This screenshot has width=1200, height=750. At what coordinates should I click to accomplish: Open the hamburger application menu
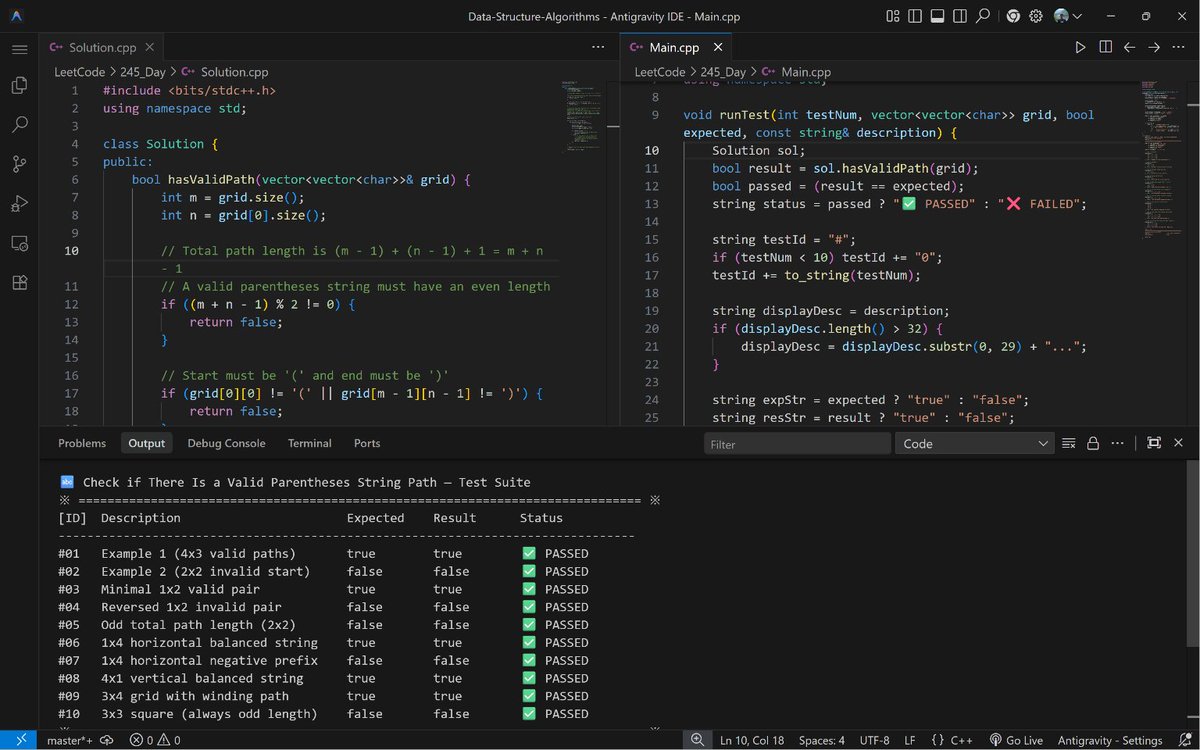(x=19, y=48)
